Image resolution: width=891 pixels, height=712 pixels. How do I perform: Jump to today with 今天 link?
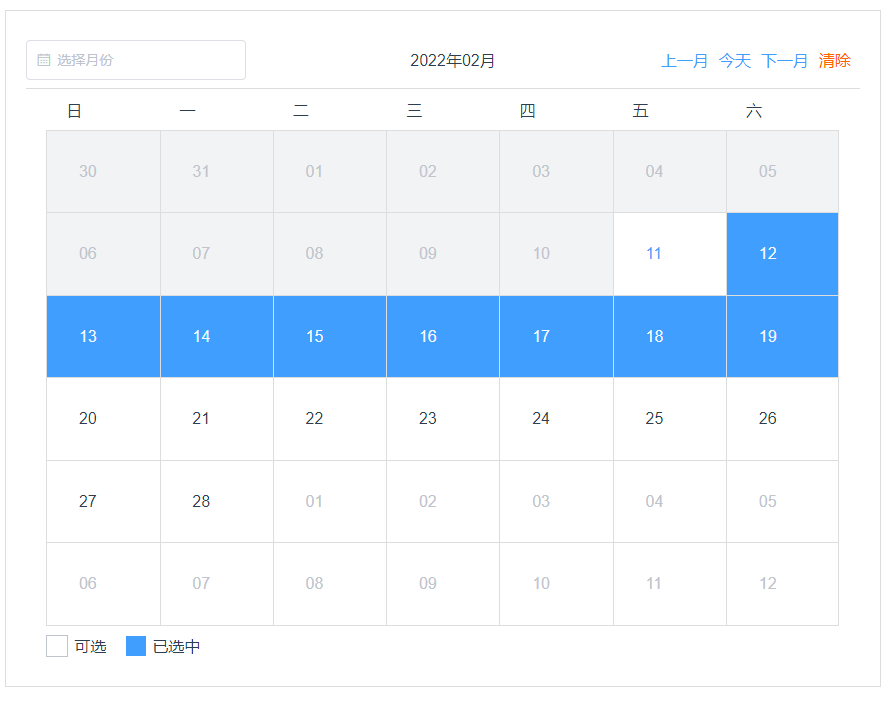pos(734,61)
